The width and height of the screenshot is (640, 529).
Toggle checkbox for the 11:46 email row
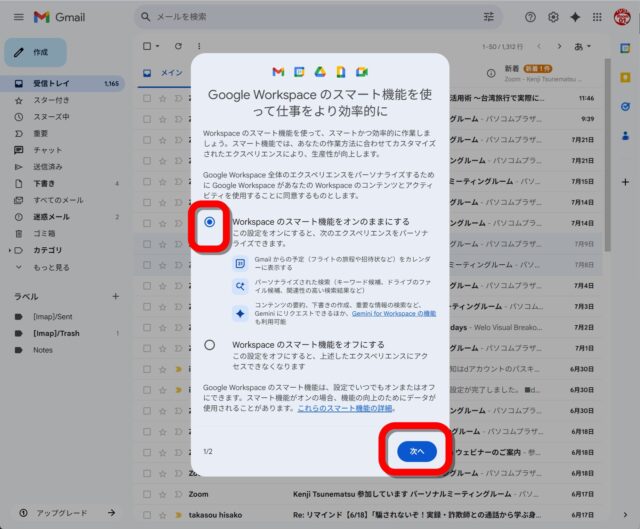147,98
